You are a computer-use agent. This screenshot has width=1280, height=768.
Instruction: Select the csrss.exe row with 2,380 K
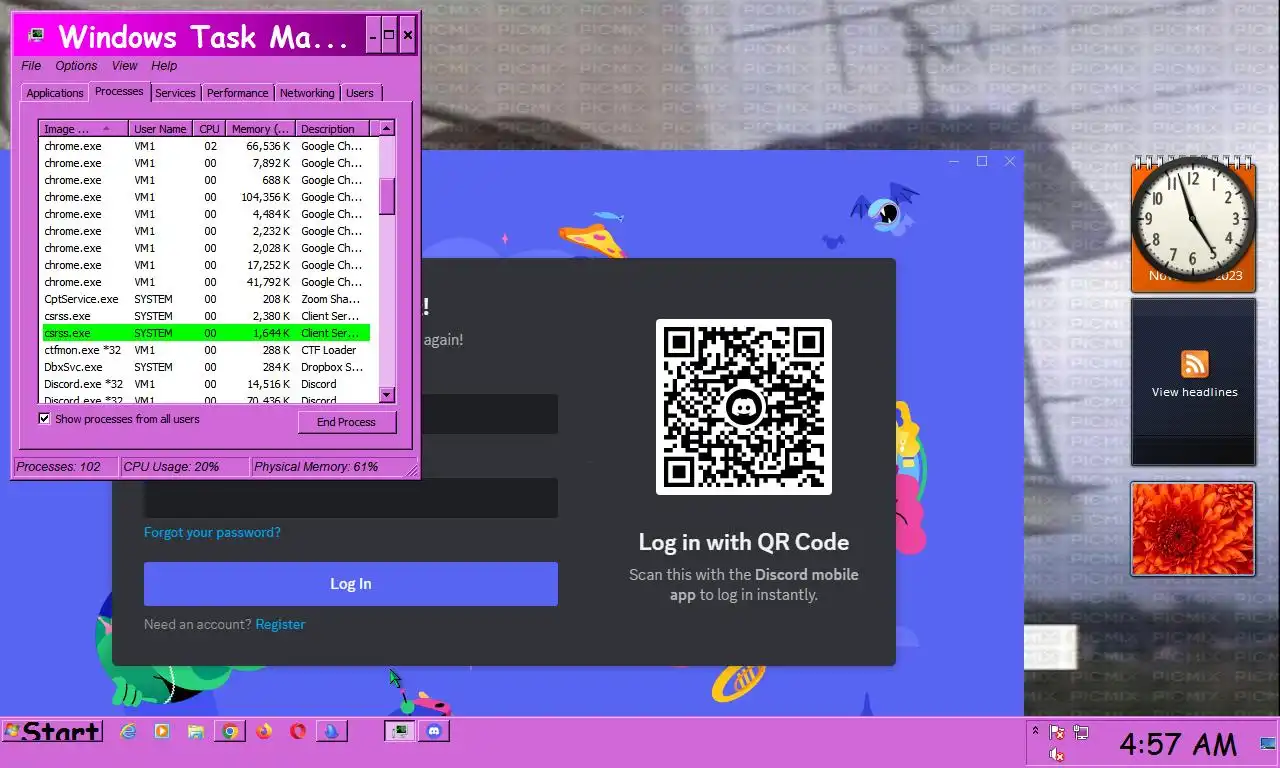pyautogui.click(x=206, y=316)
